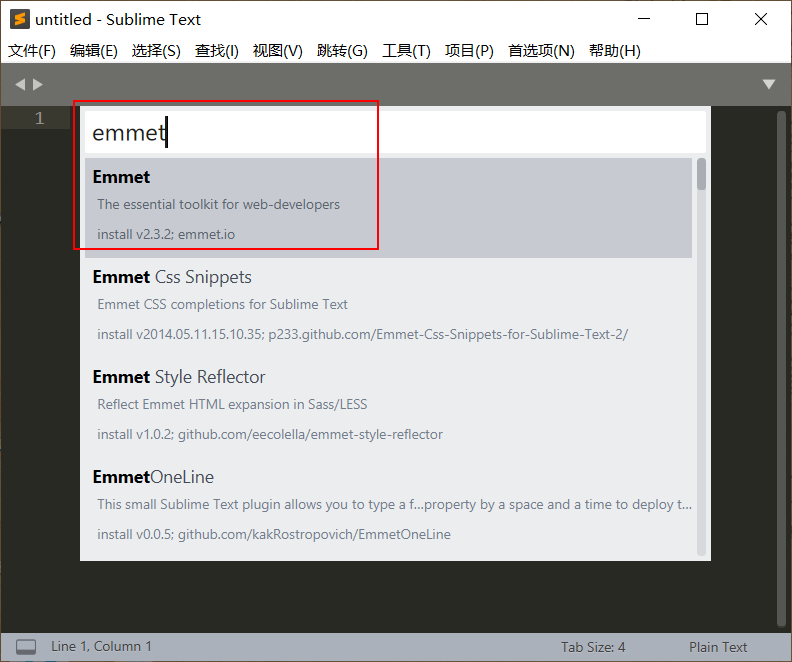Click 'Emmet CSS completions for Sublime Text' description

point(222,304)
